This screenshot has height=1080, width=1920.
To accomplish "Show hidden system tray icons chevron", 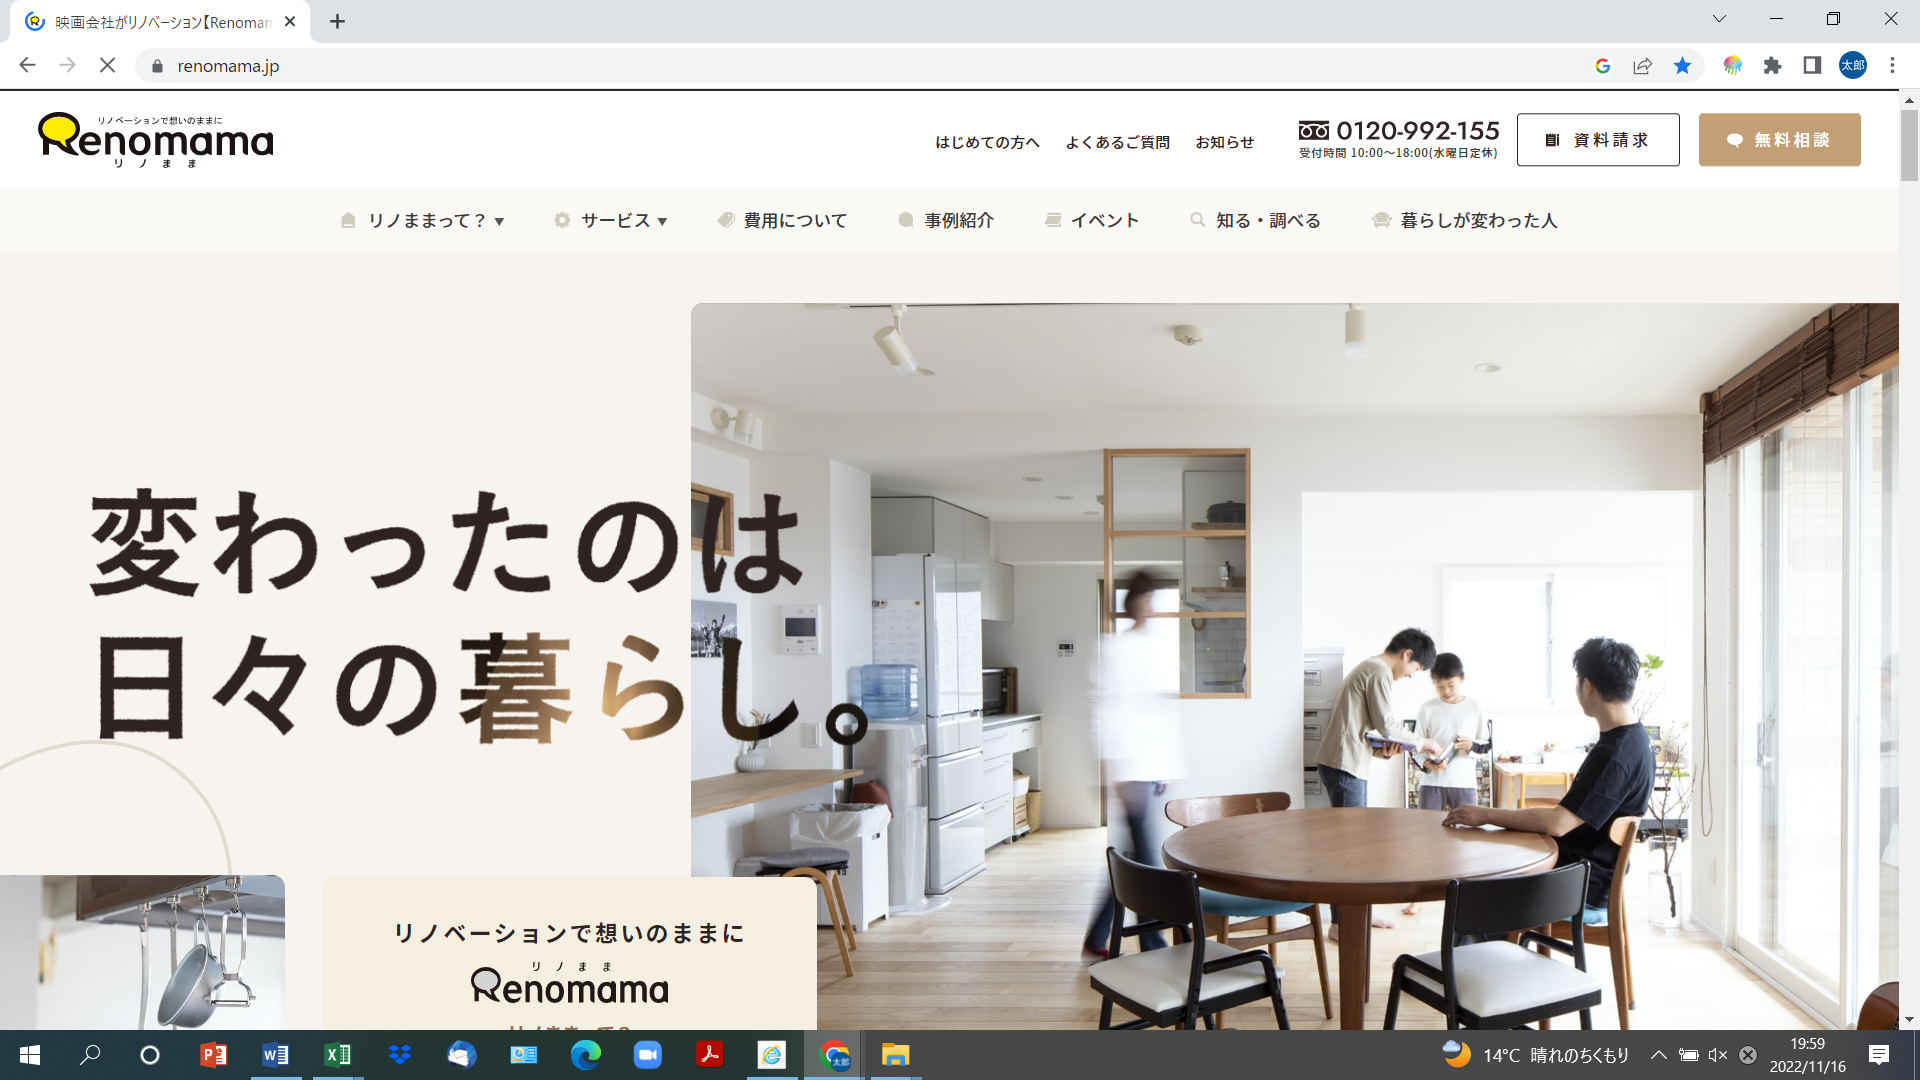I will click(x=1658, y=1055).
